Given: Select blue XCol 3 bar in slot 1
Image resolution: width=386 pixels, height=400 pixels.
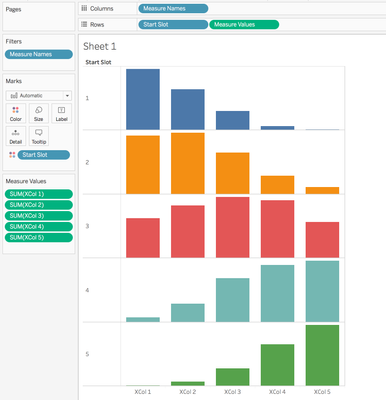Looking at the screenshot, I should coord(232,120).
